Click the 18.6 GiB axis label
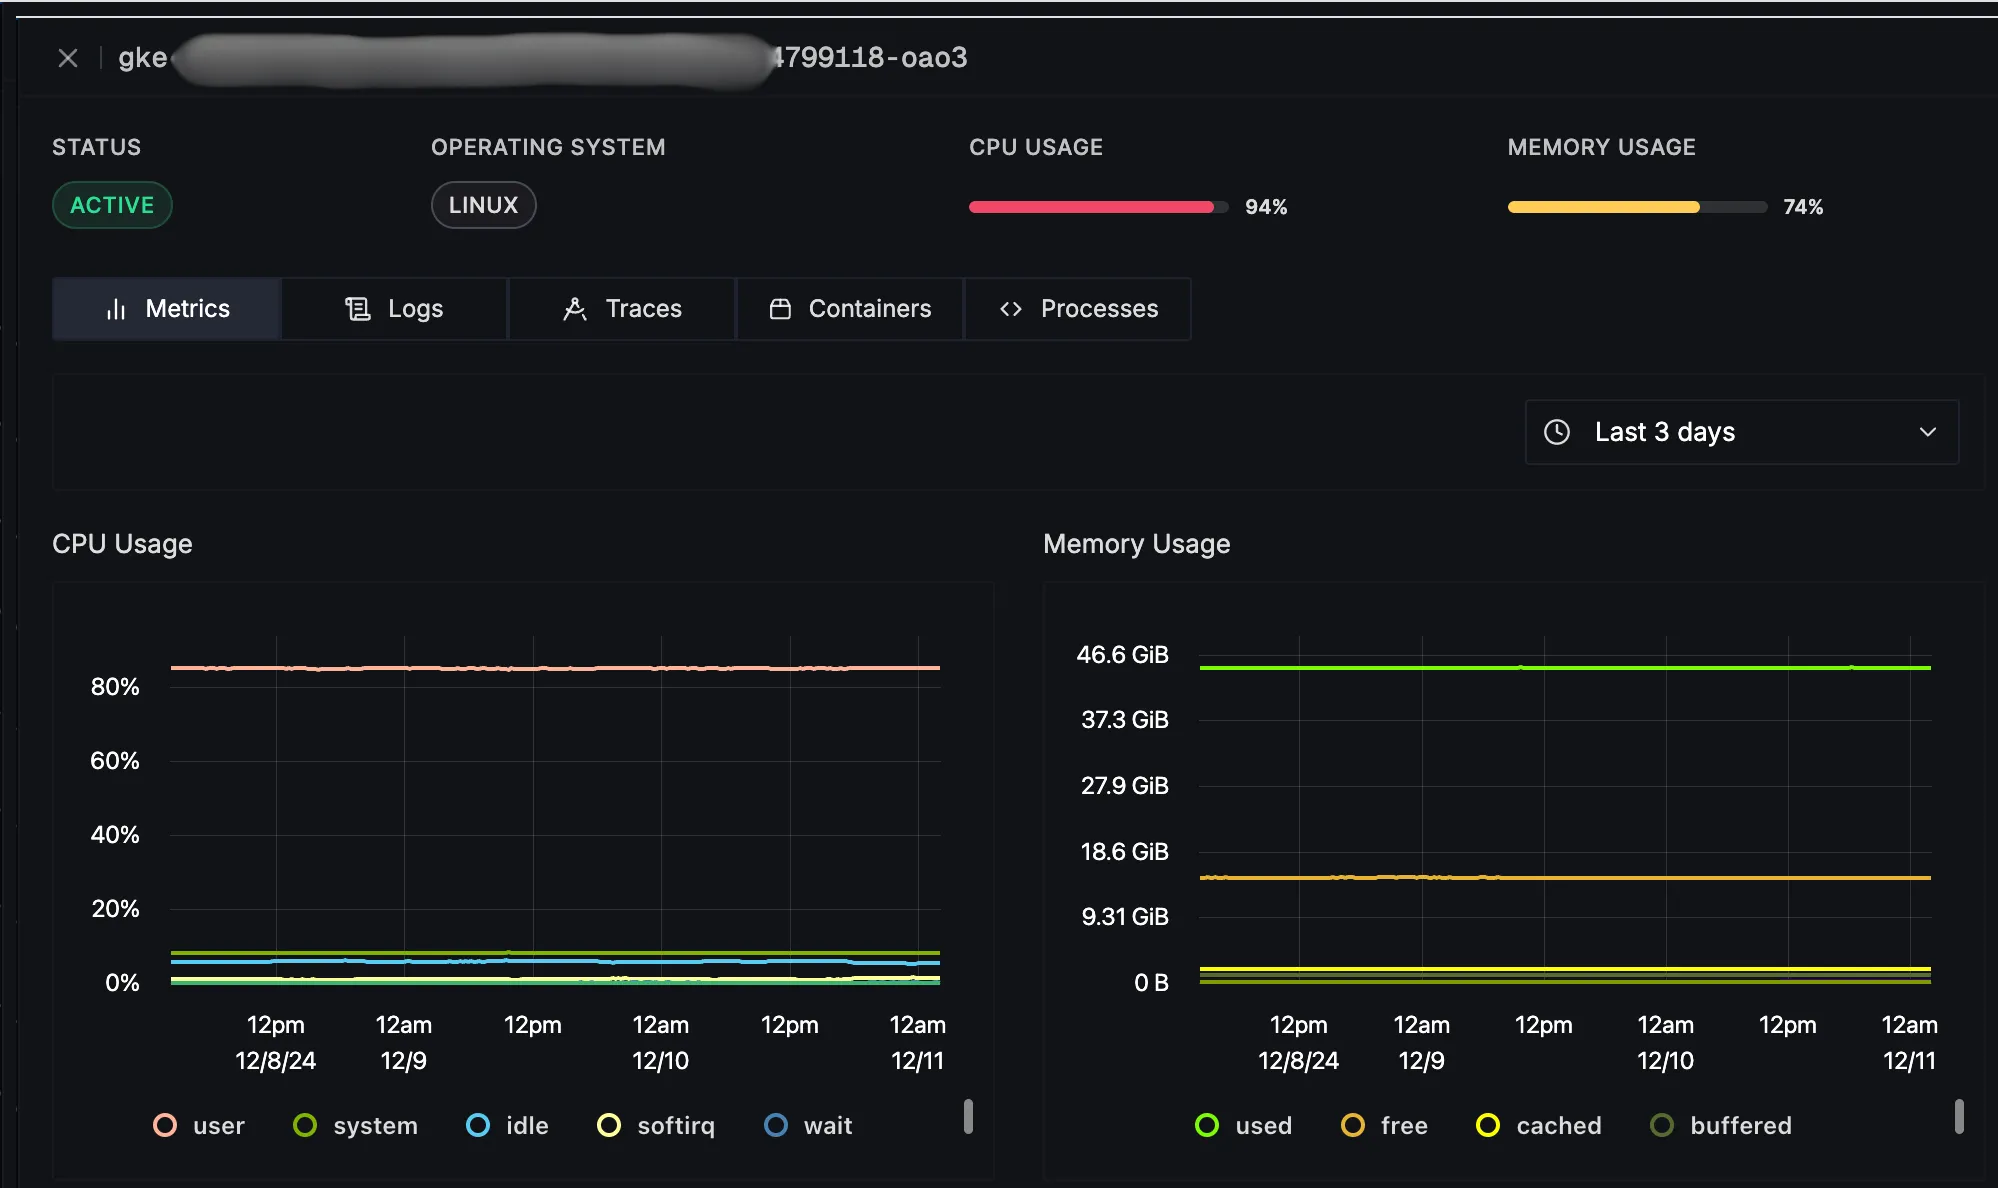Screen dimensions: 1998x1188 (1124, 852)
